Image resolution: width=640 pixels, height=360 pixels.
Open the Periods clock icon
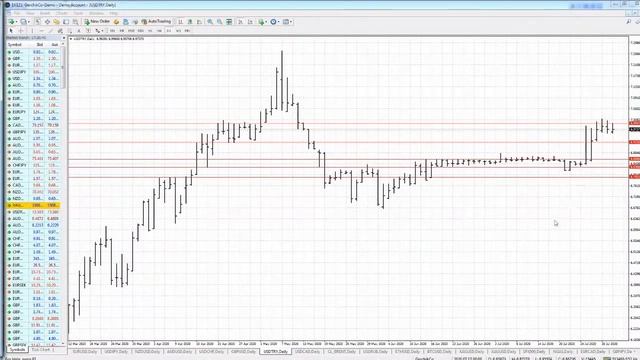pyautogui.click(x=273, y=22)
